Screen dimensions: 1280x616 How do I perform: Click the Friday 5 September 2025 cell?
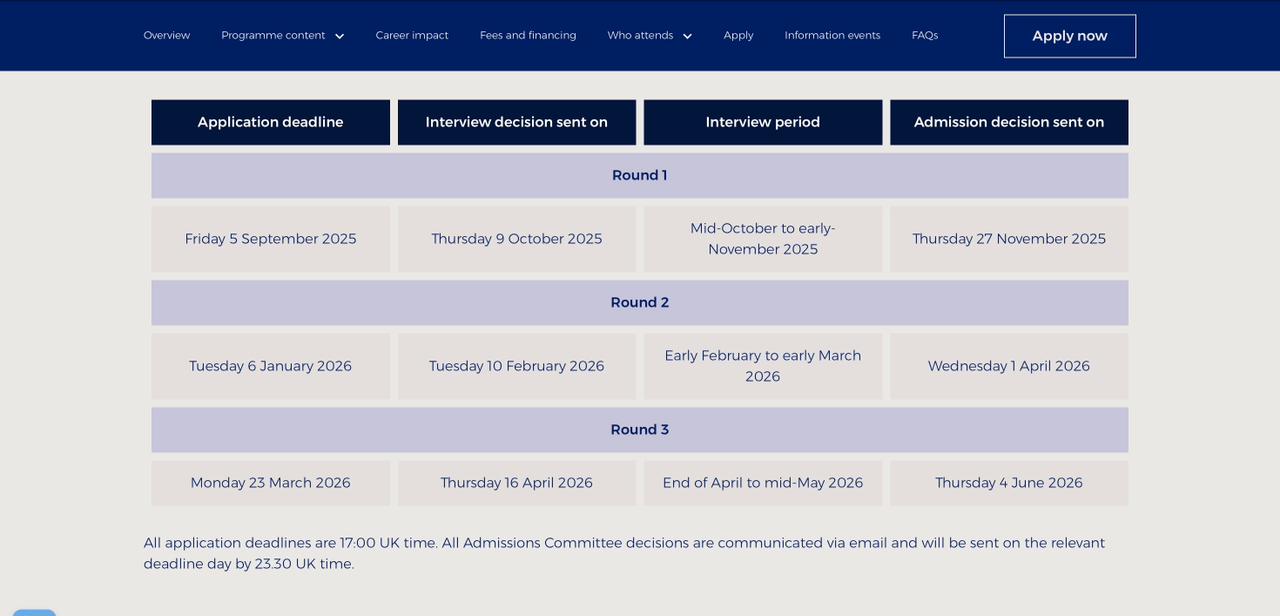(x=270, y=239)
